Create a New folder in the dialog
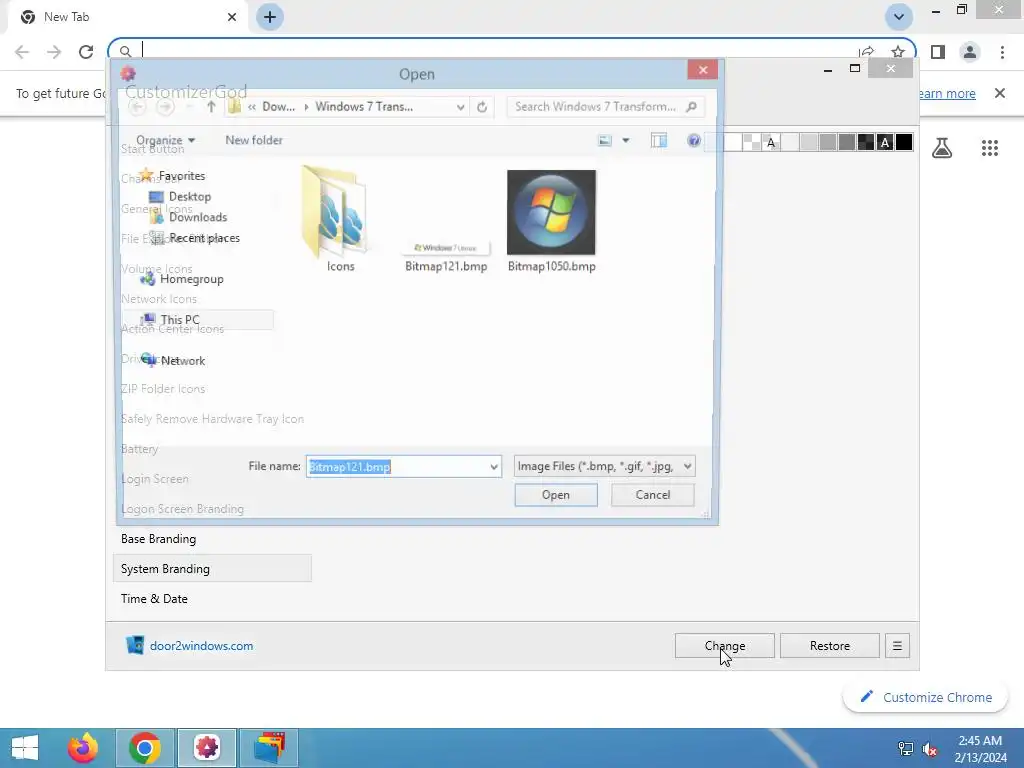 pyautogui.click(x=254, y=140)
